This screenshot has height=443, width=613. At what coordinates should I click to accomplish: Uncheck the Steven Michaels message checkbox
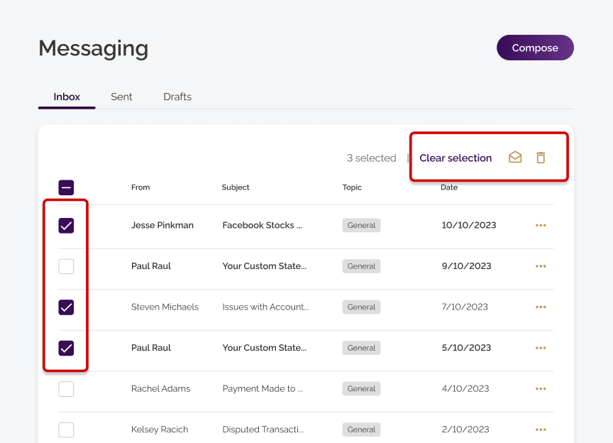66,307
